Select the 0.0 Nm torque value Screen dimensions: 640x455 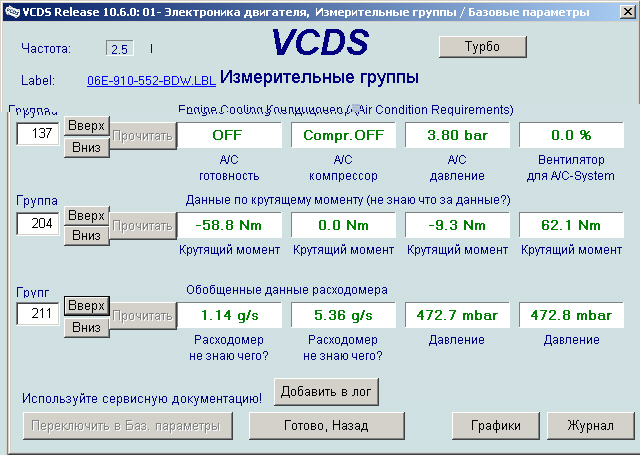(x=343, y=225)
